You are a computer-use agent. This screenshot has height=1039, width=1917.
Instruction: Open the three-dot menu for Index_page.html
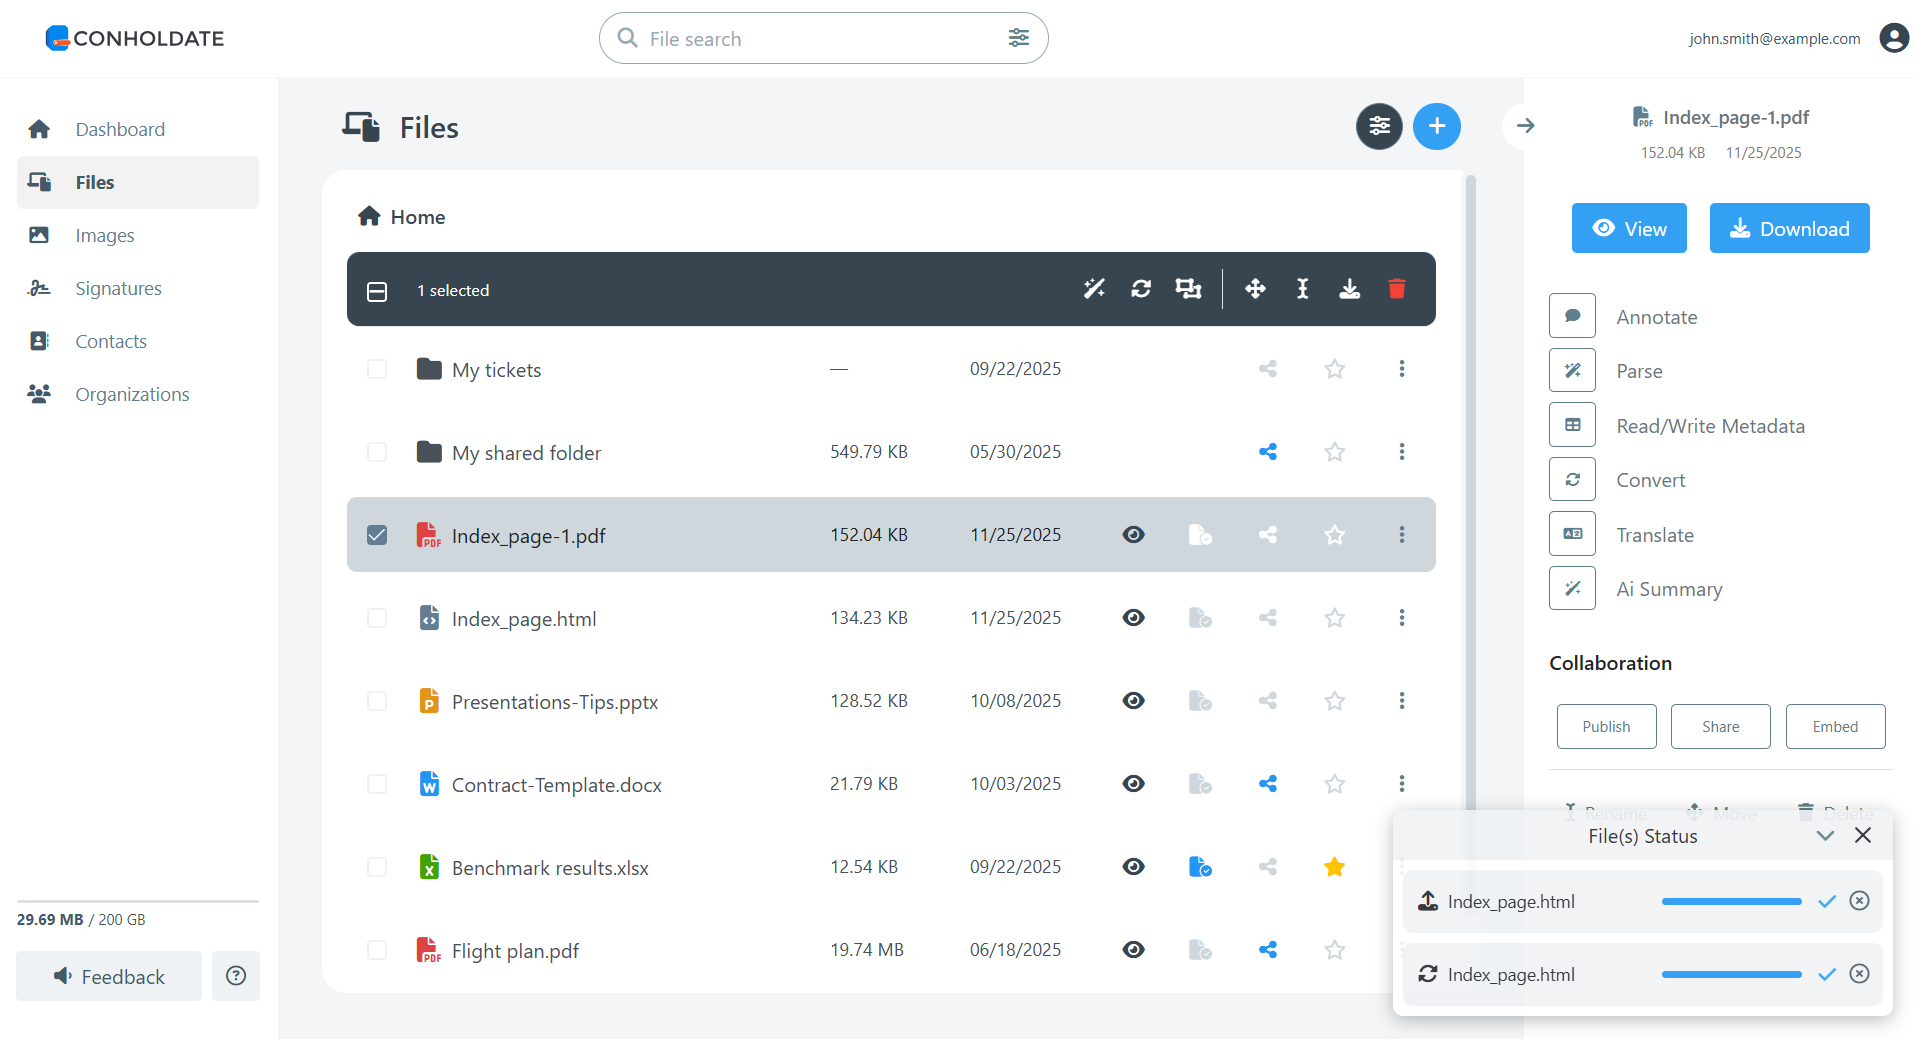point(1401,618)
